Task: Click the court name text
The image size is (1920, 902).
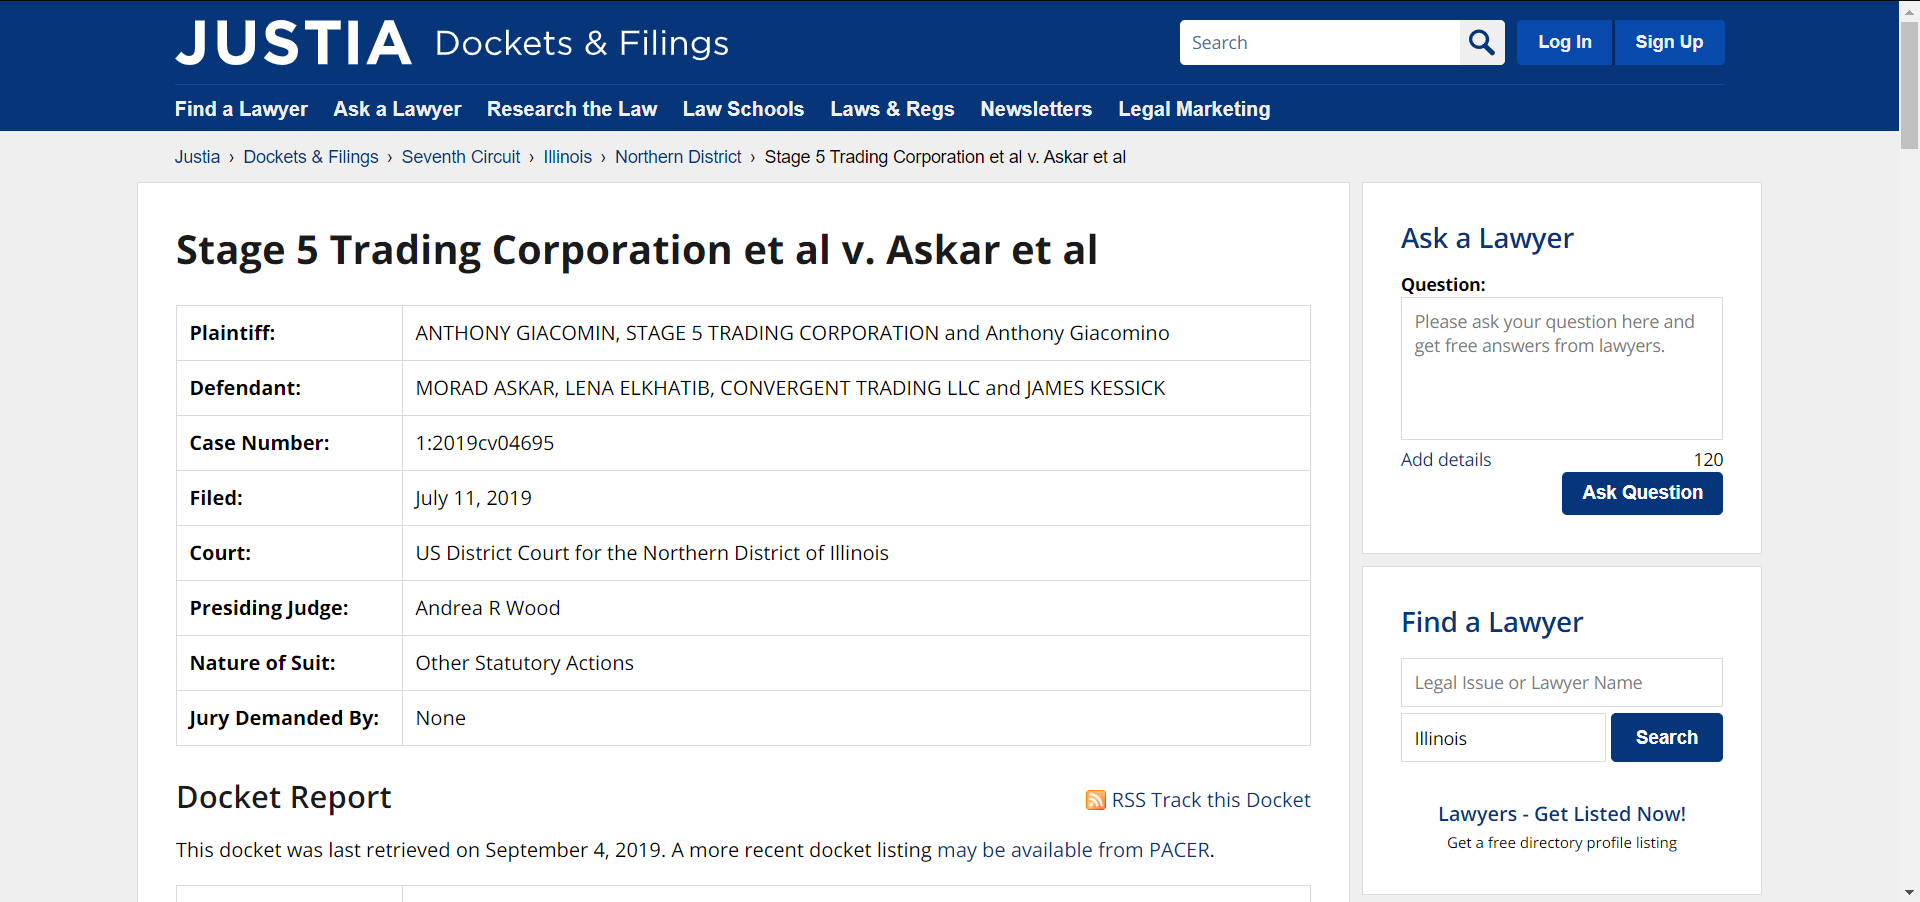Action: pyautogui.click(x=652, y=553)
